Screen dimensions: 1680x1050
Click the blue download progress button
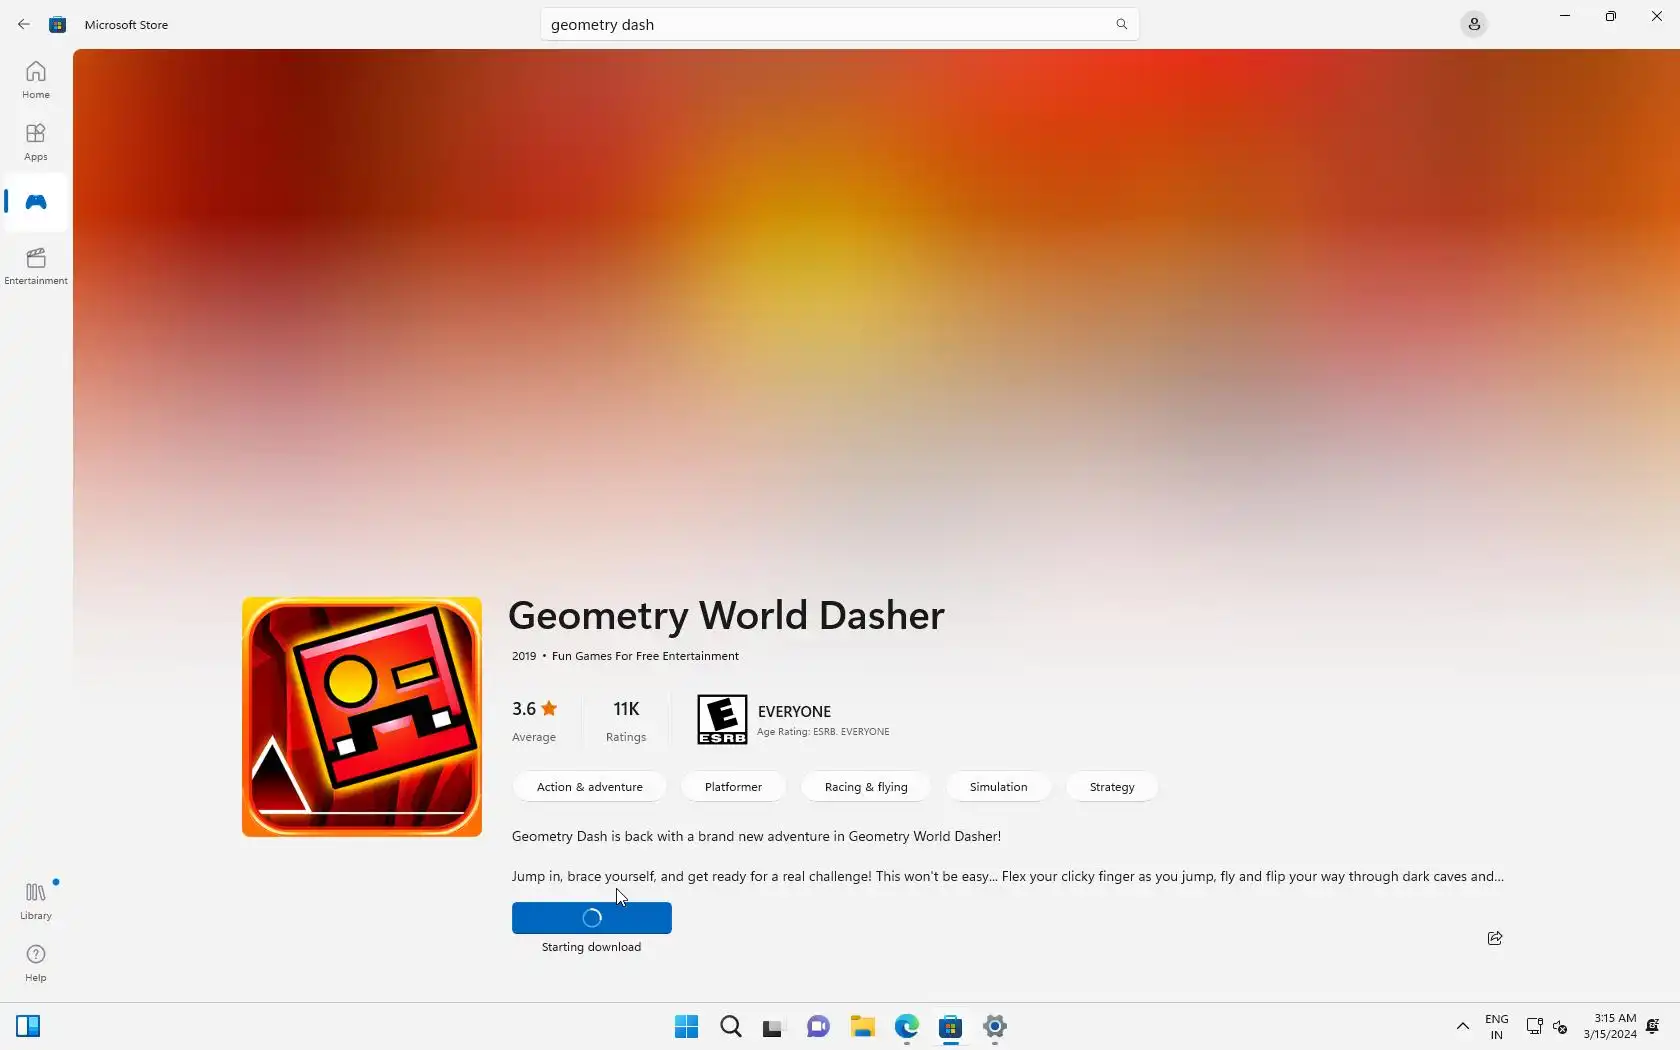(592, 918)
